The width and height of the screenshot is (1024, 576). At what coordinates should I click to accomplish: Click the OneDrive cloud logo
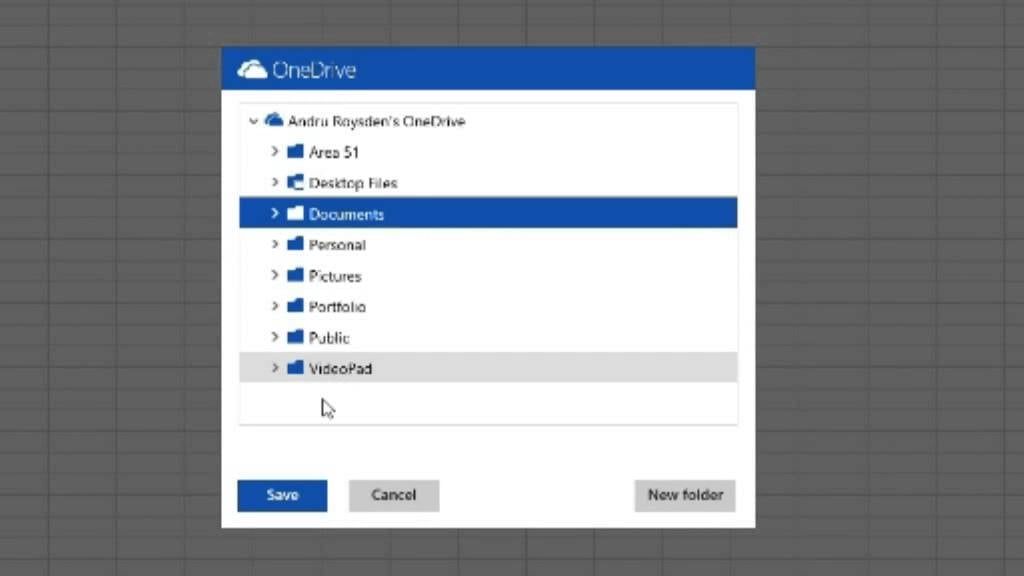[x=251, y=68]
